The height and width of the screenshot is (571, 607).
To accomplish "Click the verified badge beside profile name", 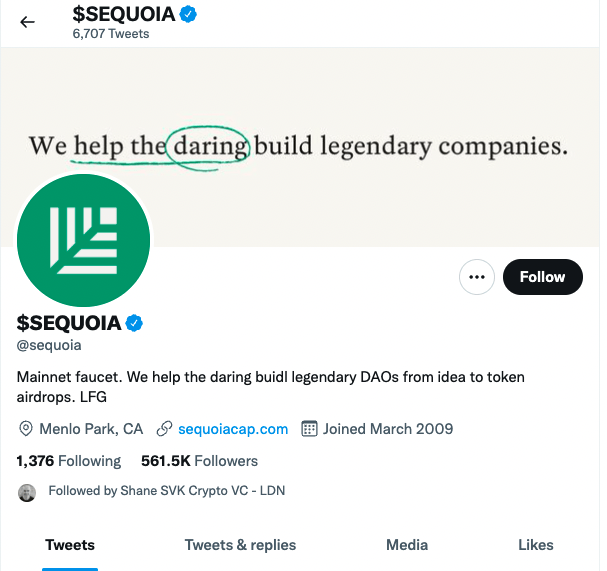I will tap(135, 323).
